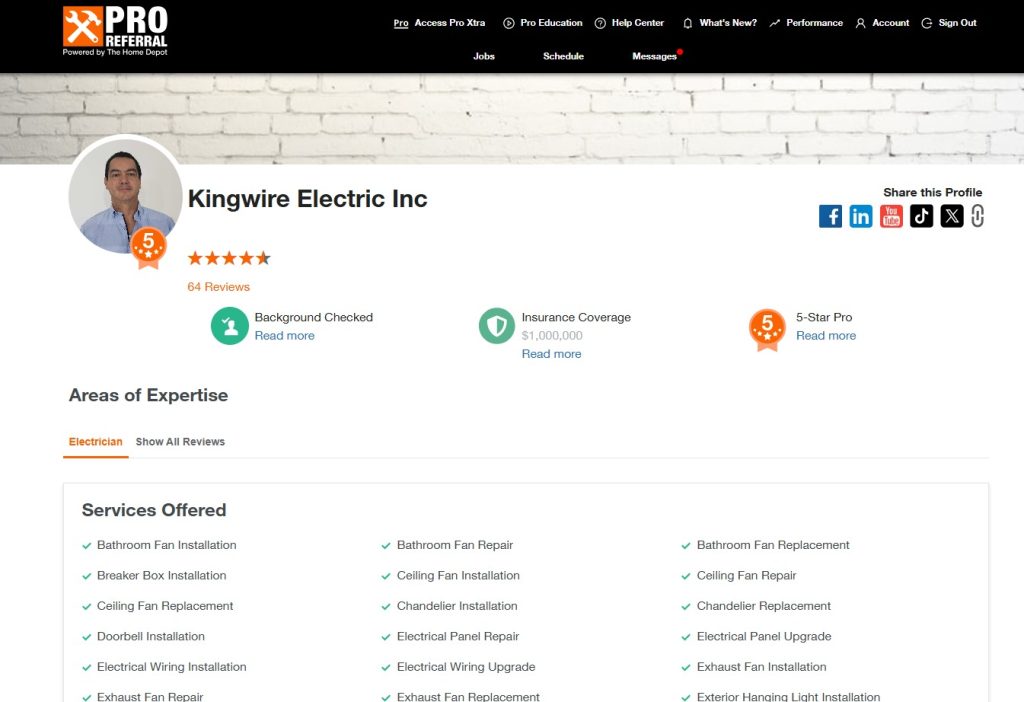Read more about Insurance Coverage
This screenshot has width=1024, height=702.
pyautogui.click(x=551, y=354)
